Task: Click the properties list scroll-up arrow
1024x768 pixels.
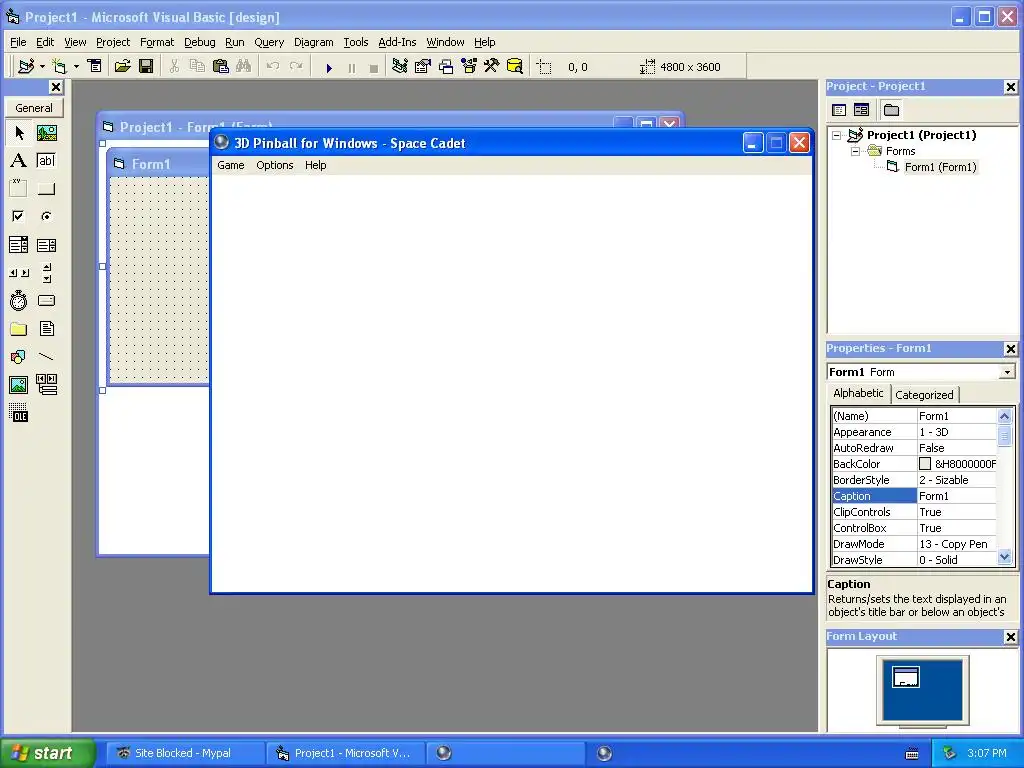Action: 1004,416
